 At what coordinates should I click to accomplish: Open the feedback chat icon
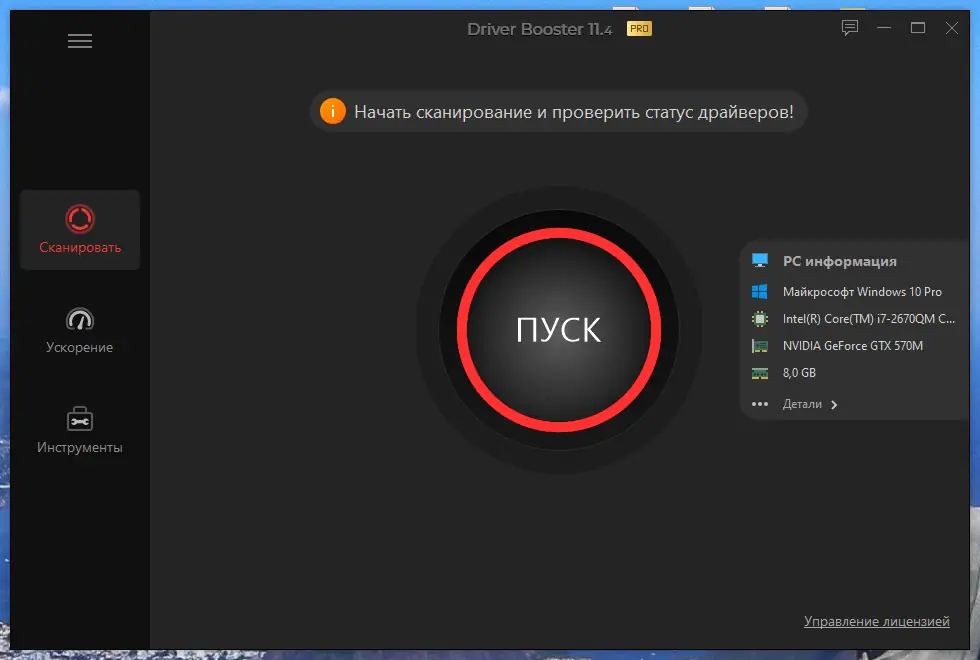[849, 28]
